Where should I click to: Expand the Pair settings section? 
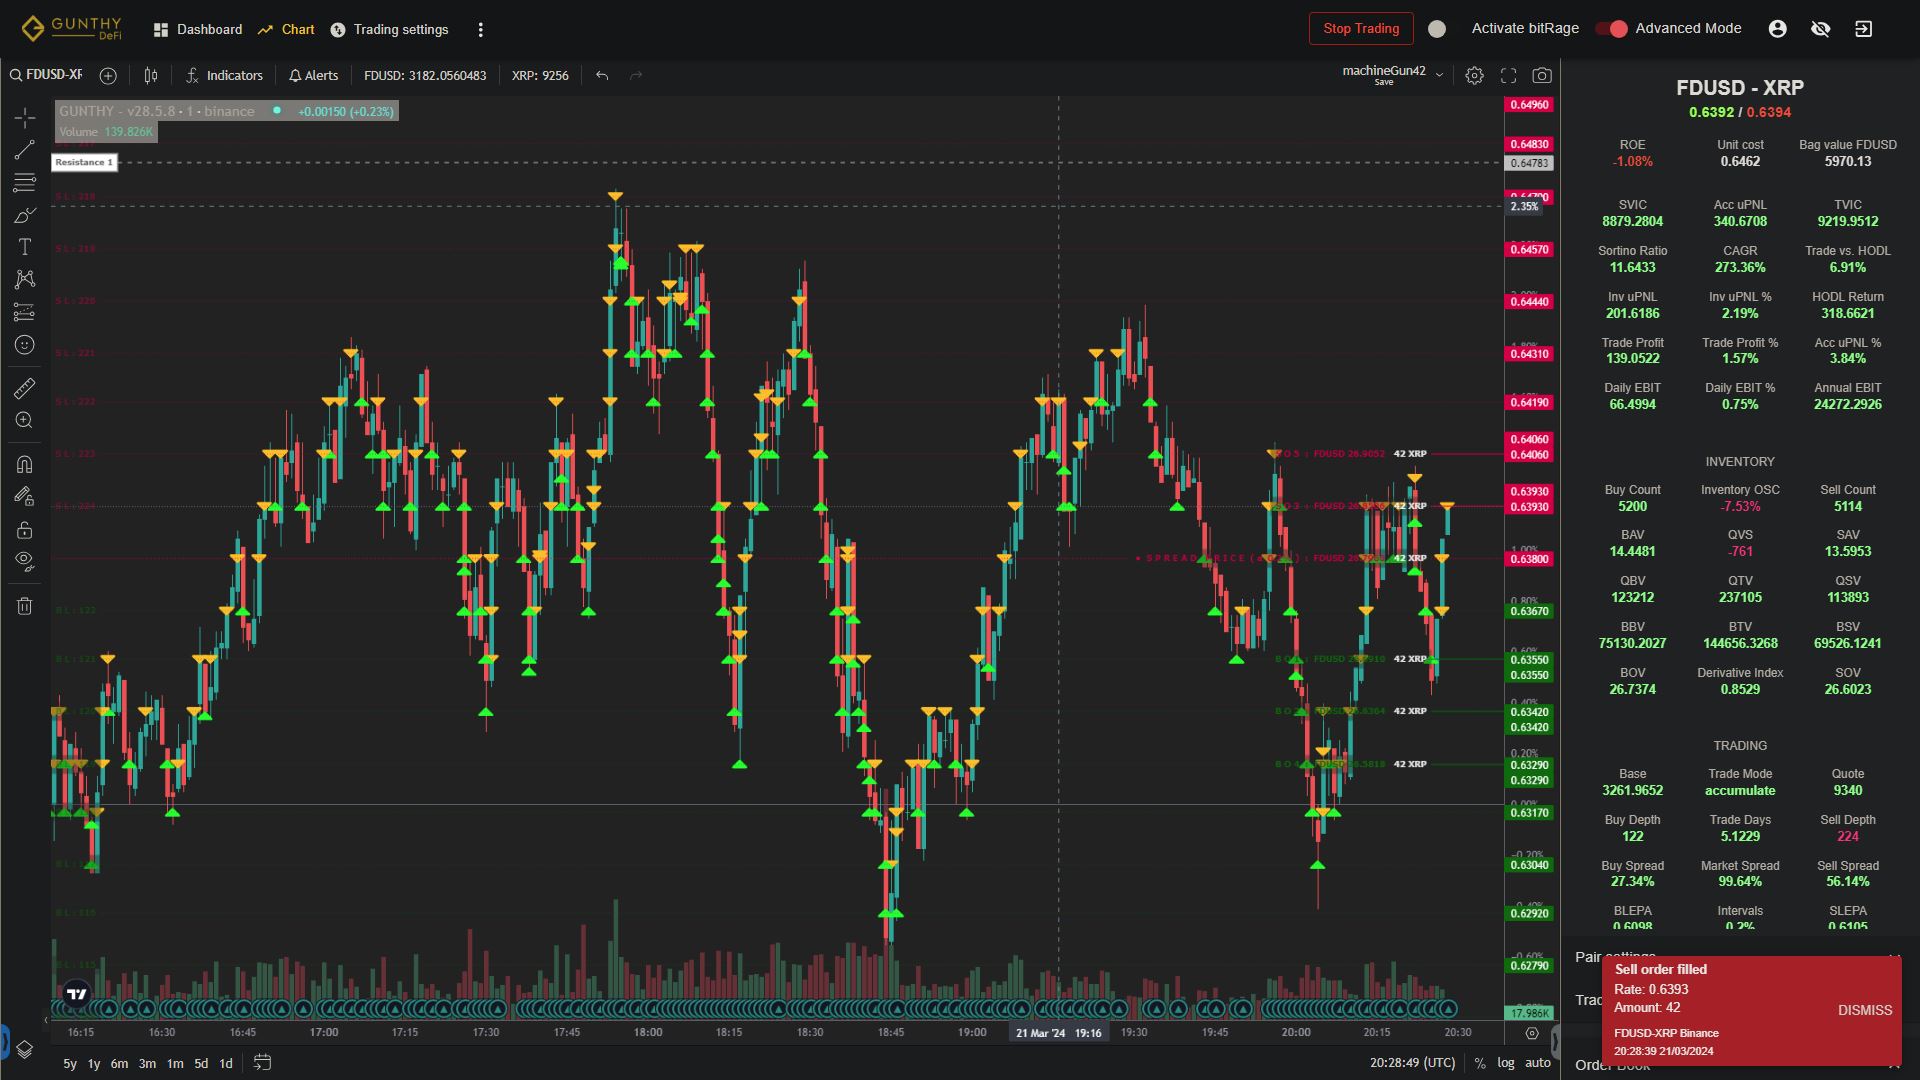tap(1739, 956)
